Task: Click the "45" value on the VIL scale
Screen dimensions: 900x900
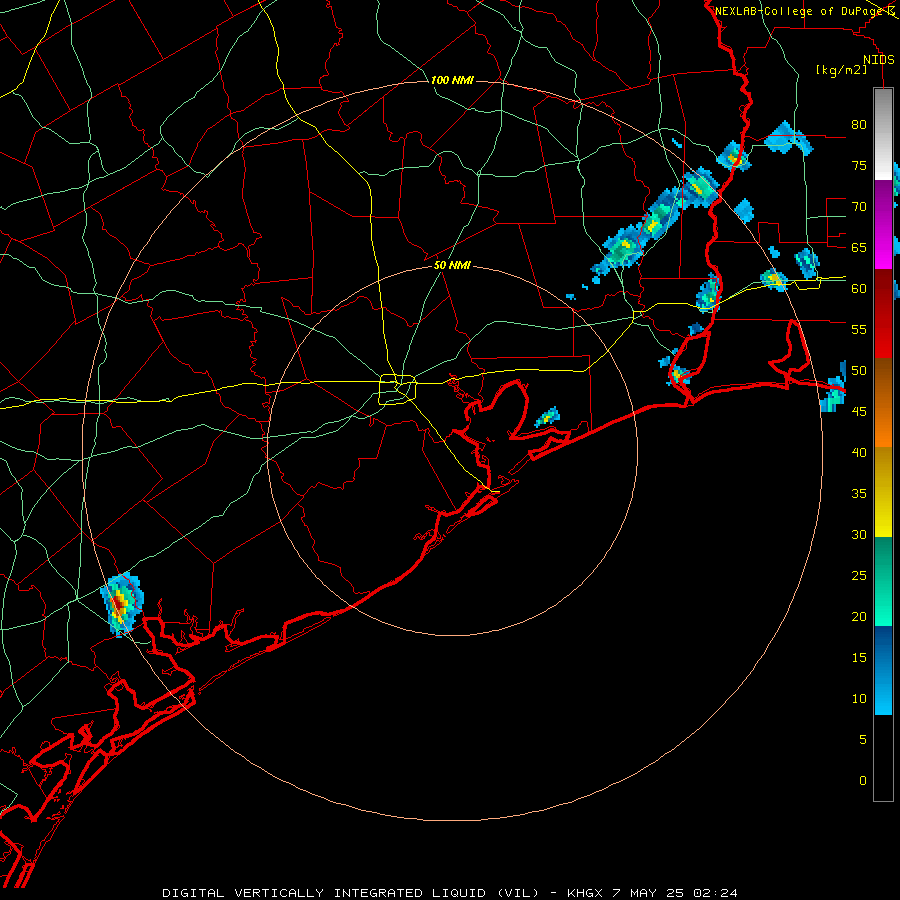Action: click(x=859, y=412)
